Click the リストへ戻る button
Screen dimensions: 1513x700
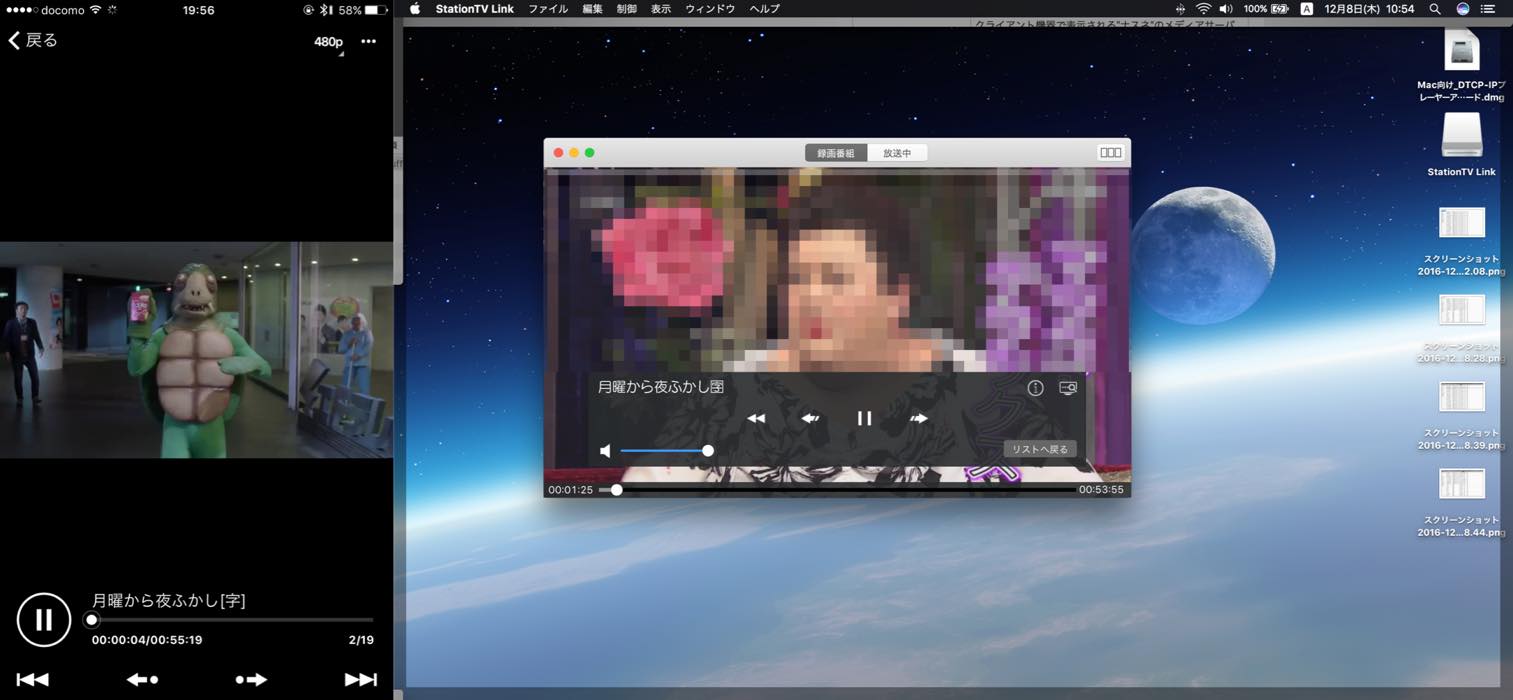[x=1040, y=449]
